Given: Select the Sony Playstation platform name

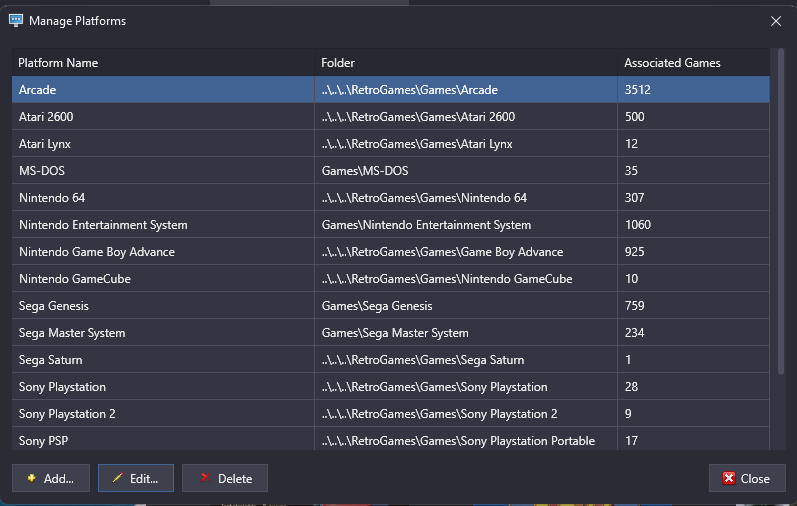Looking at the screenshot, I should click(x=62, y=386).
